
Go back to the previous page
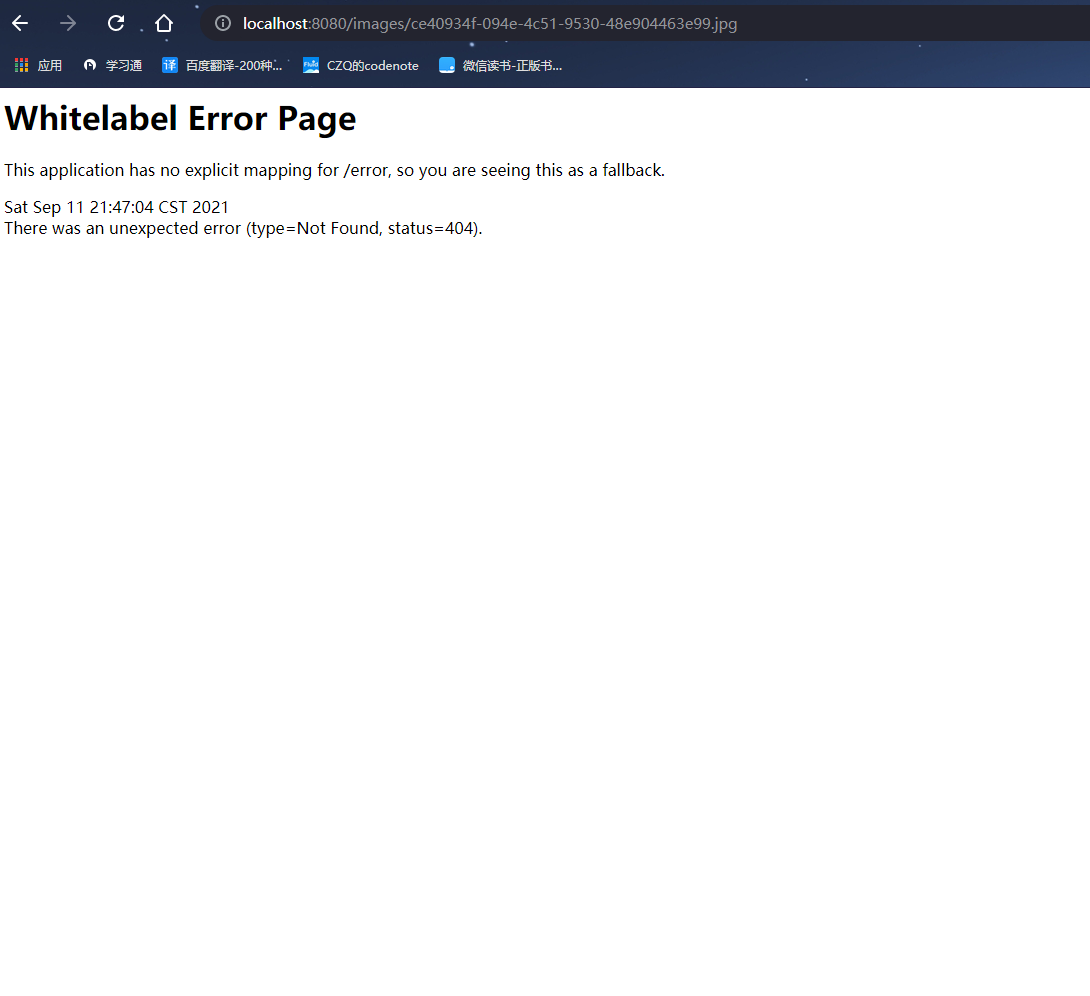click(20, 23)
